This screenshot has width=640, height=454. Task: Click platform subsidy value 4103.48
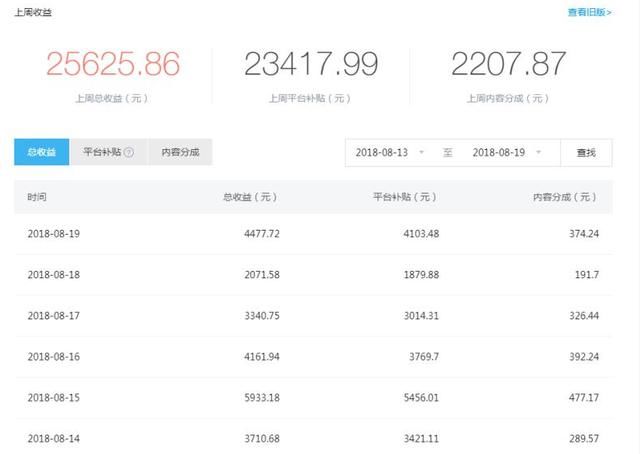(421, 234)
